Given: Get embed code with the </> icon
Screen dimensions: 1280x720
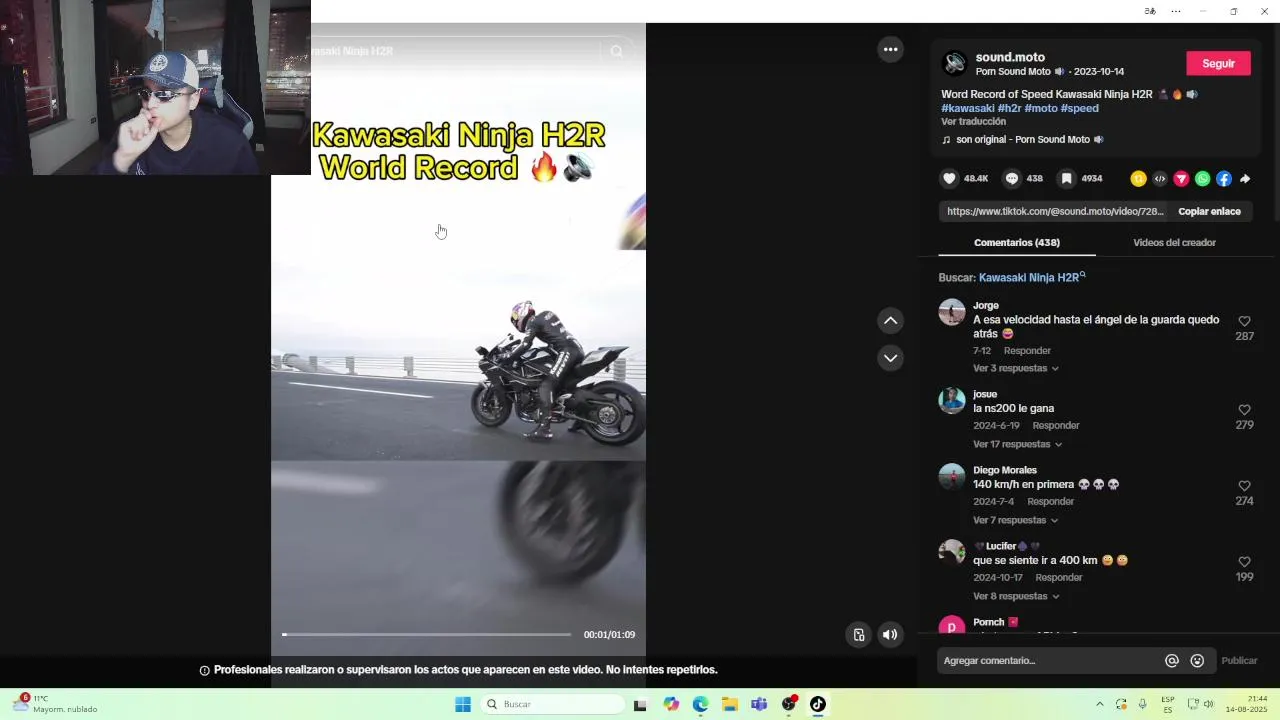Looking at the screenshot, I should coord(1160,179).
